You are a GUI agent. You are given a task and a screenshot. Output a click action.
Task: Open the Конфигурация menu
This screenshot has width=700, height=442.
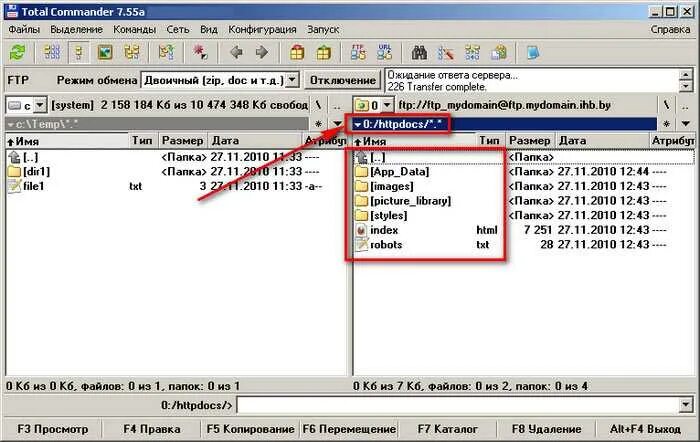pyautogui.click(x=262, y=29)
